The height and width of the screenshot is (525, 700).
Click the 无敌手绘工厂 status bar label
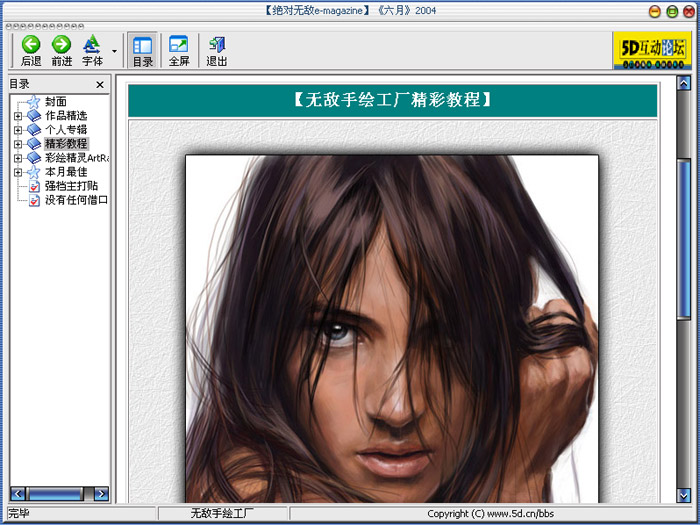coord(222,513)
